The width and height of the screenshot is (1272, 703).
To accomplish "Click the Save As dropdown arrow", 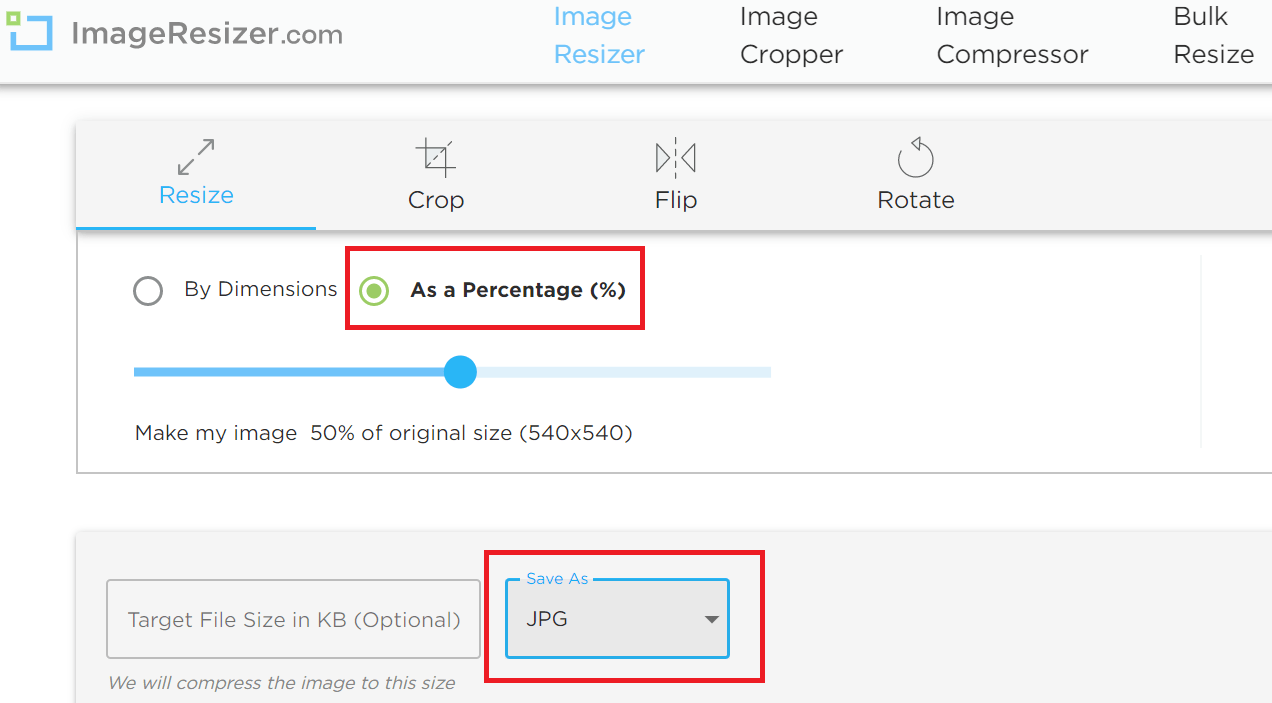I will coord(711,620).
